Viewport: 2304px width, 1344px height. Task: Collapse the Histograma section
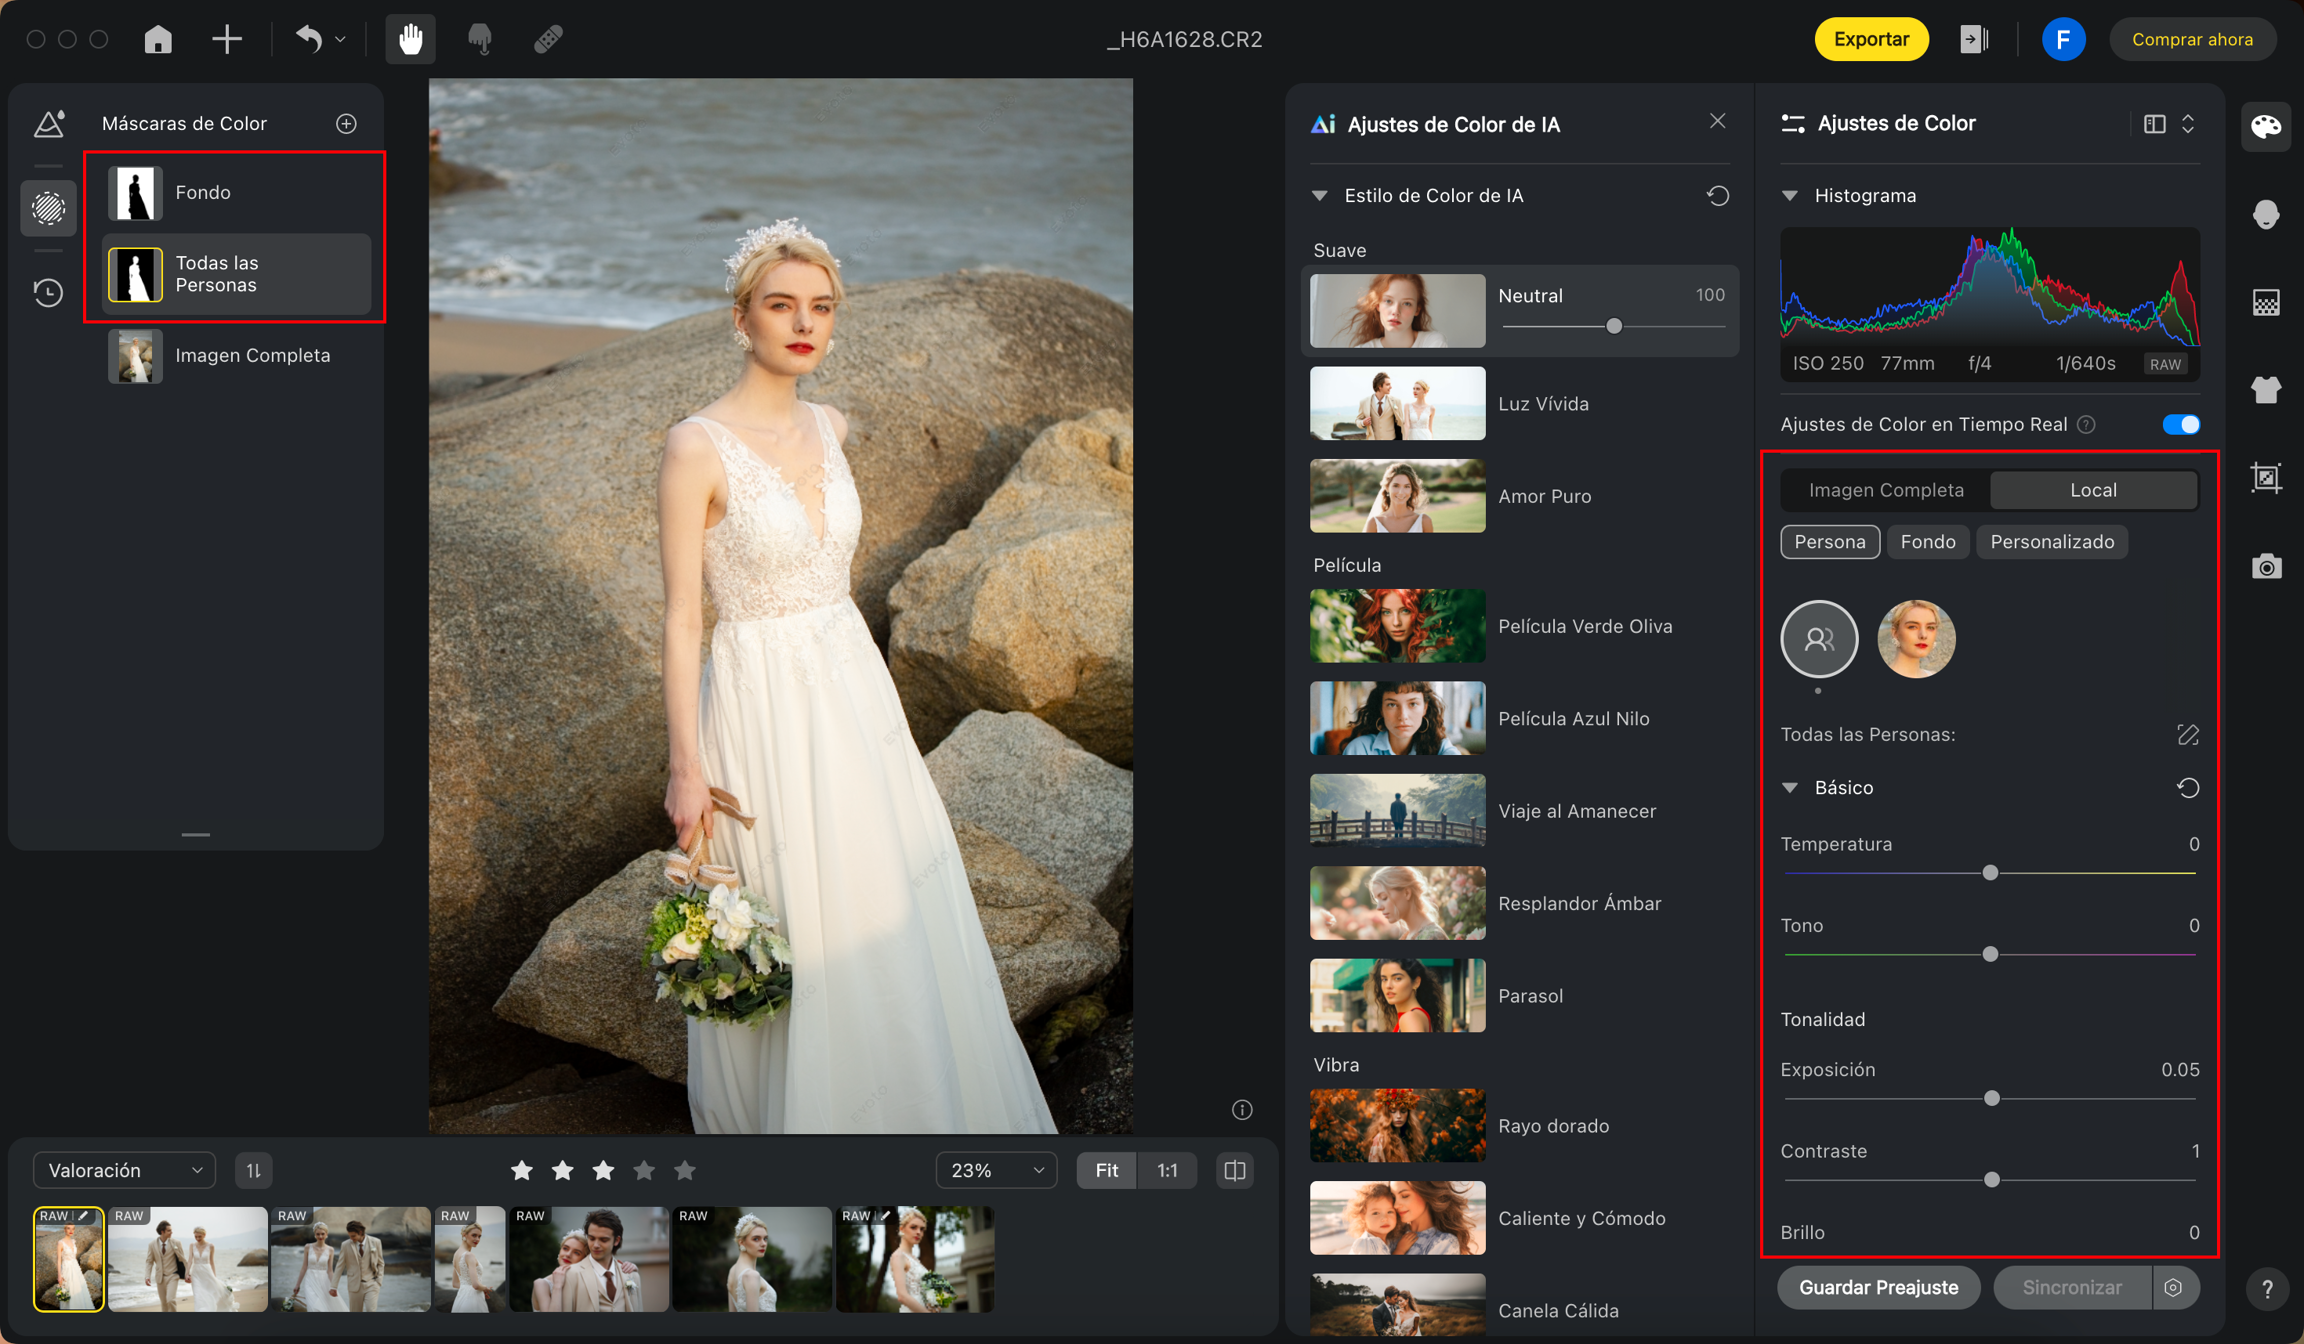point(1790,195)
